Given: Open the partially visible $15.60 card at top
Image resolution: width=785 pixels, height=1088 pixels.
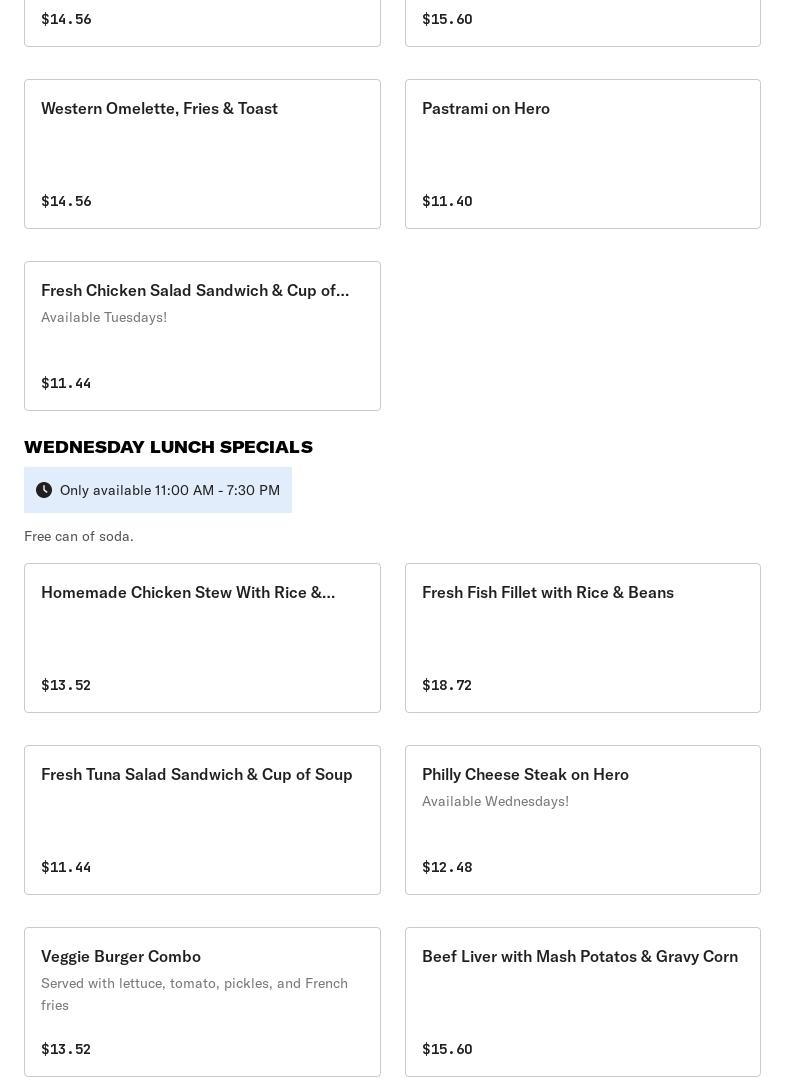Looking at the screenshot, I should click(x=583, y=23).
